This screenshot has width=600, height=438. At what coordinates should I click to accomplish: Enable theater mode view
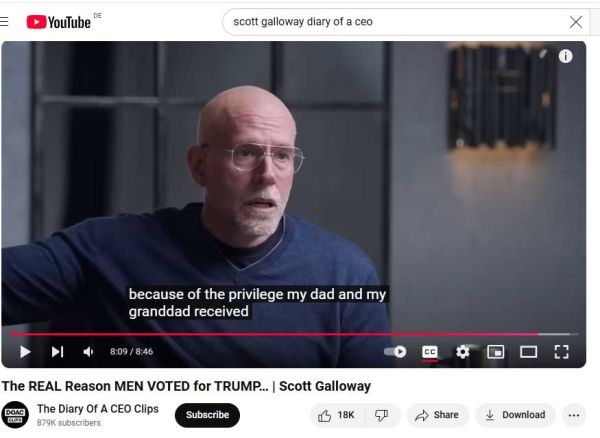tap(528, 352)
